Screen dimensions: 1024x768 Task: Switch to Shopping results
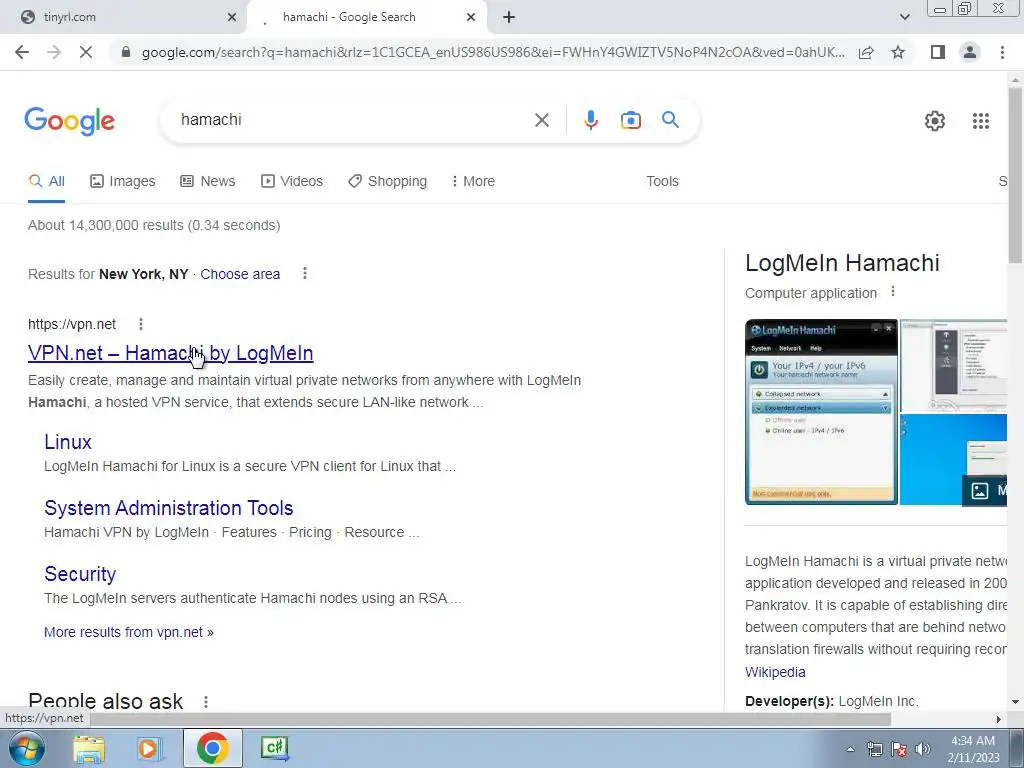coord(387,182)
